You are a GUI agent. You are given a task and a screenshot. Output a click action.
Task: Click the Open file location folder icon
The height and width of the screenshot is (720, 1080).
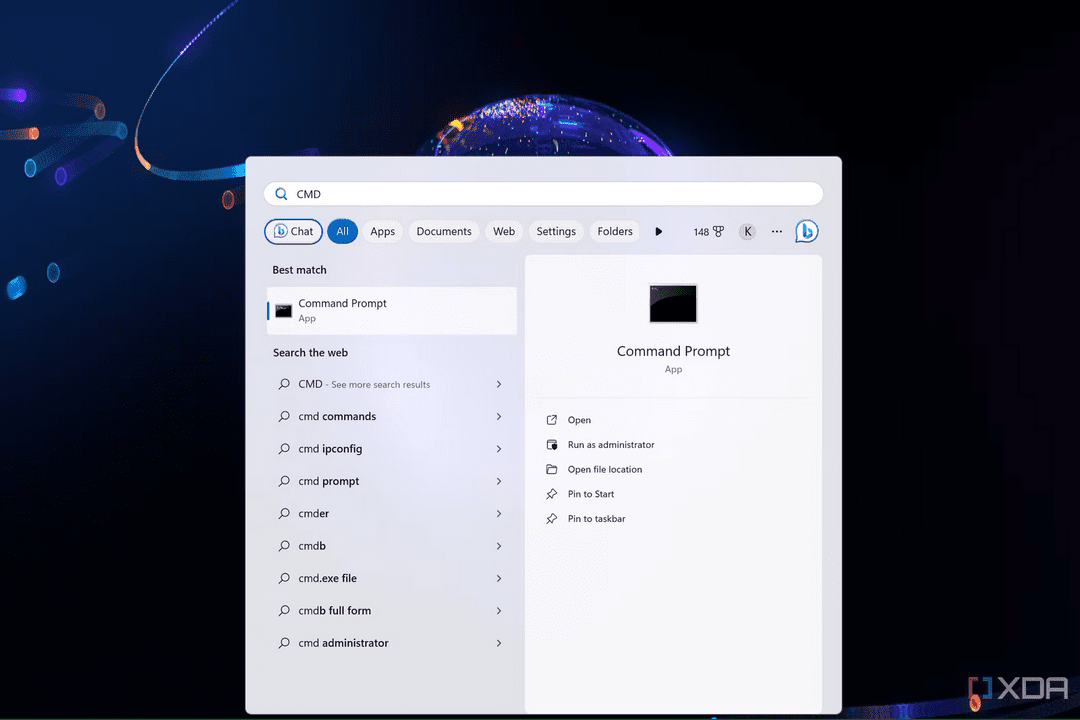coord(551,470)
